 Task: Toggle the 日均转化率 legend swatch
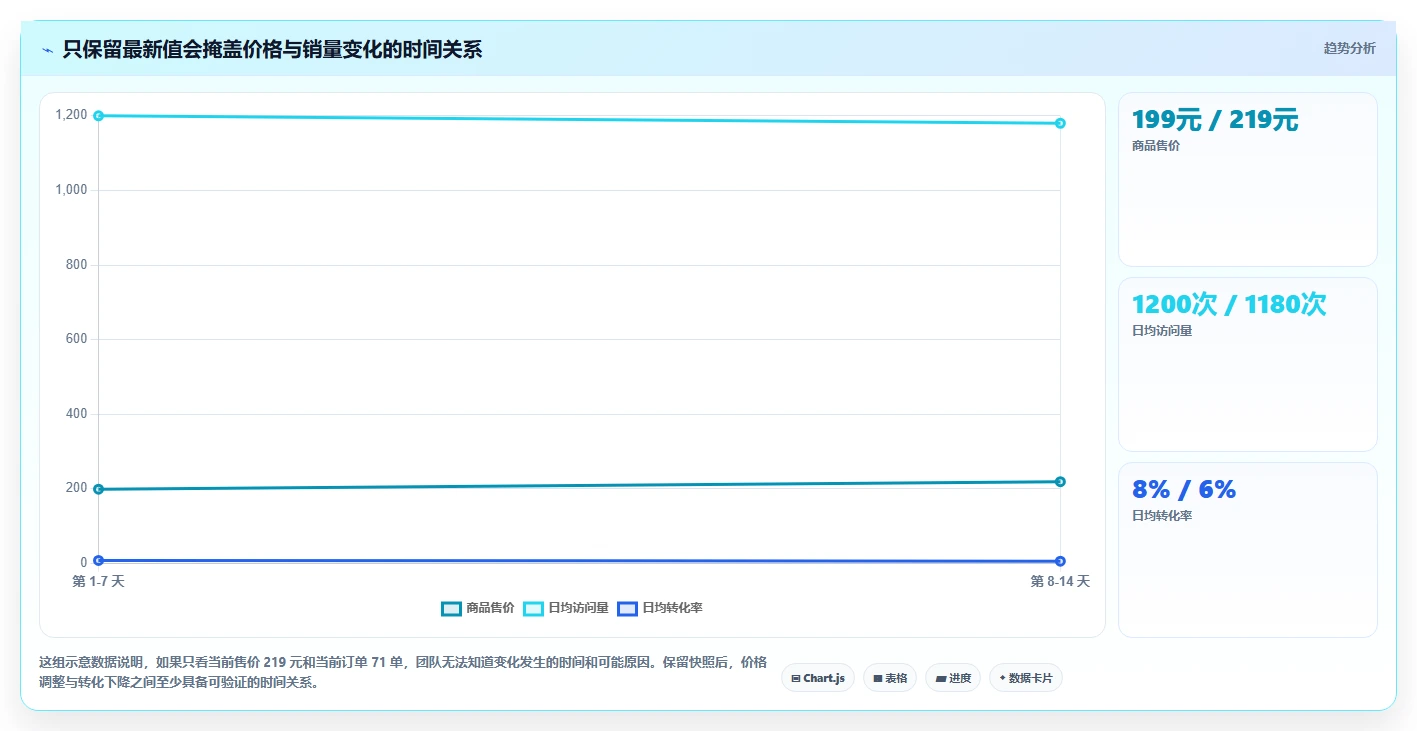[x=627, y=608]
